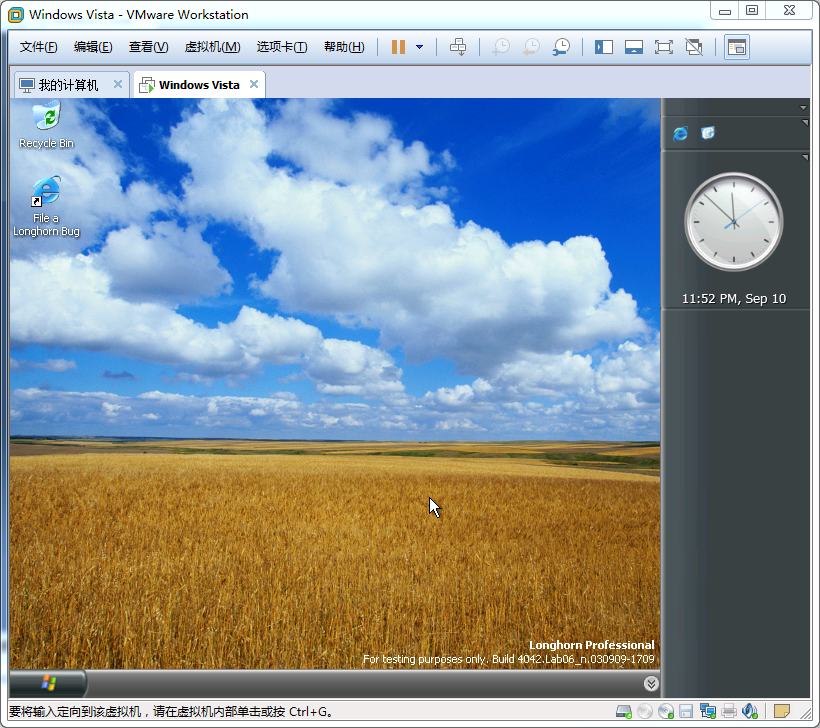Viewport: 820px width, 728px height.
Task: Click the sound card status icon
Action: coord(750,711)
